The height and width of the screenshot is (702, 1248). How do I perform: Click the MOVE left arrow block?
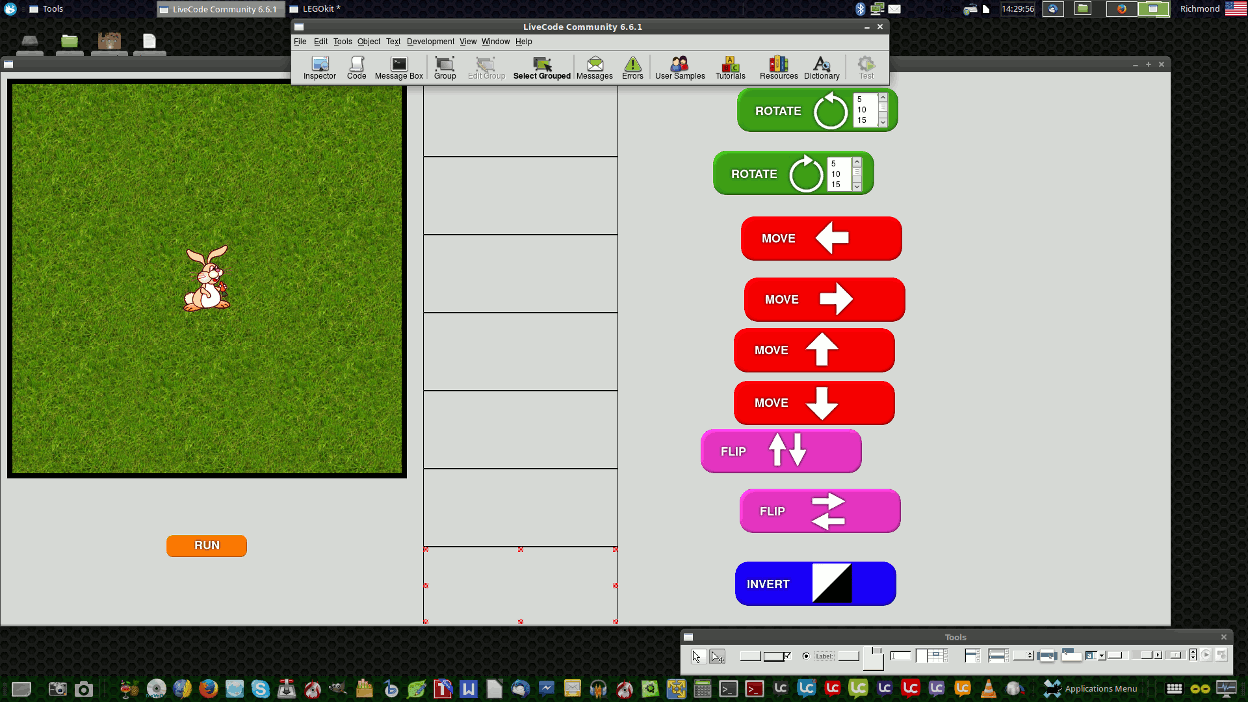point(821,238)
